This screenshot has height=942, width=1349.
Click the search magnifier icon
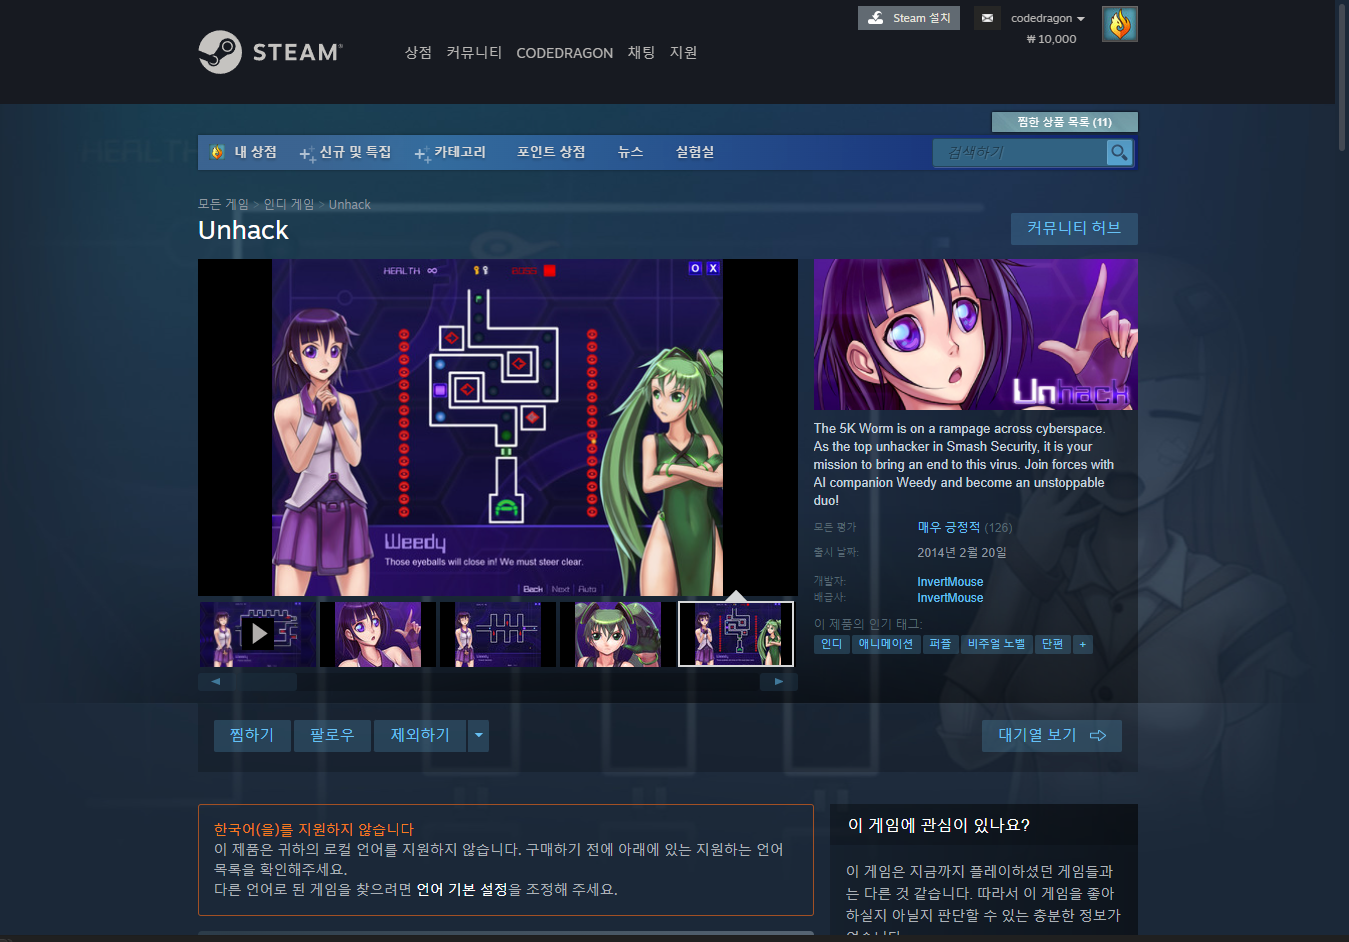click(1119, 152)
